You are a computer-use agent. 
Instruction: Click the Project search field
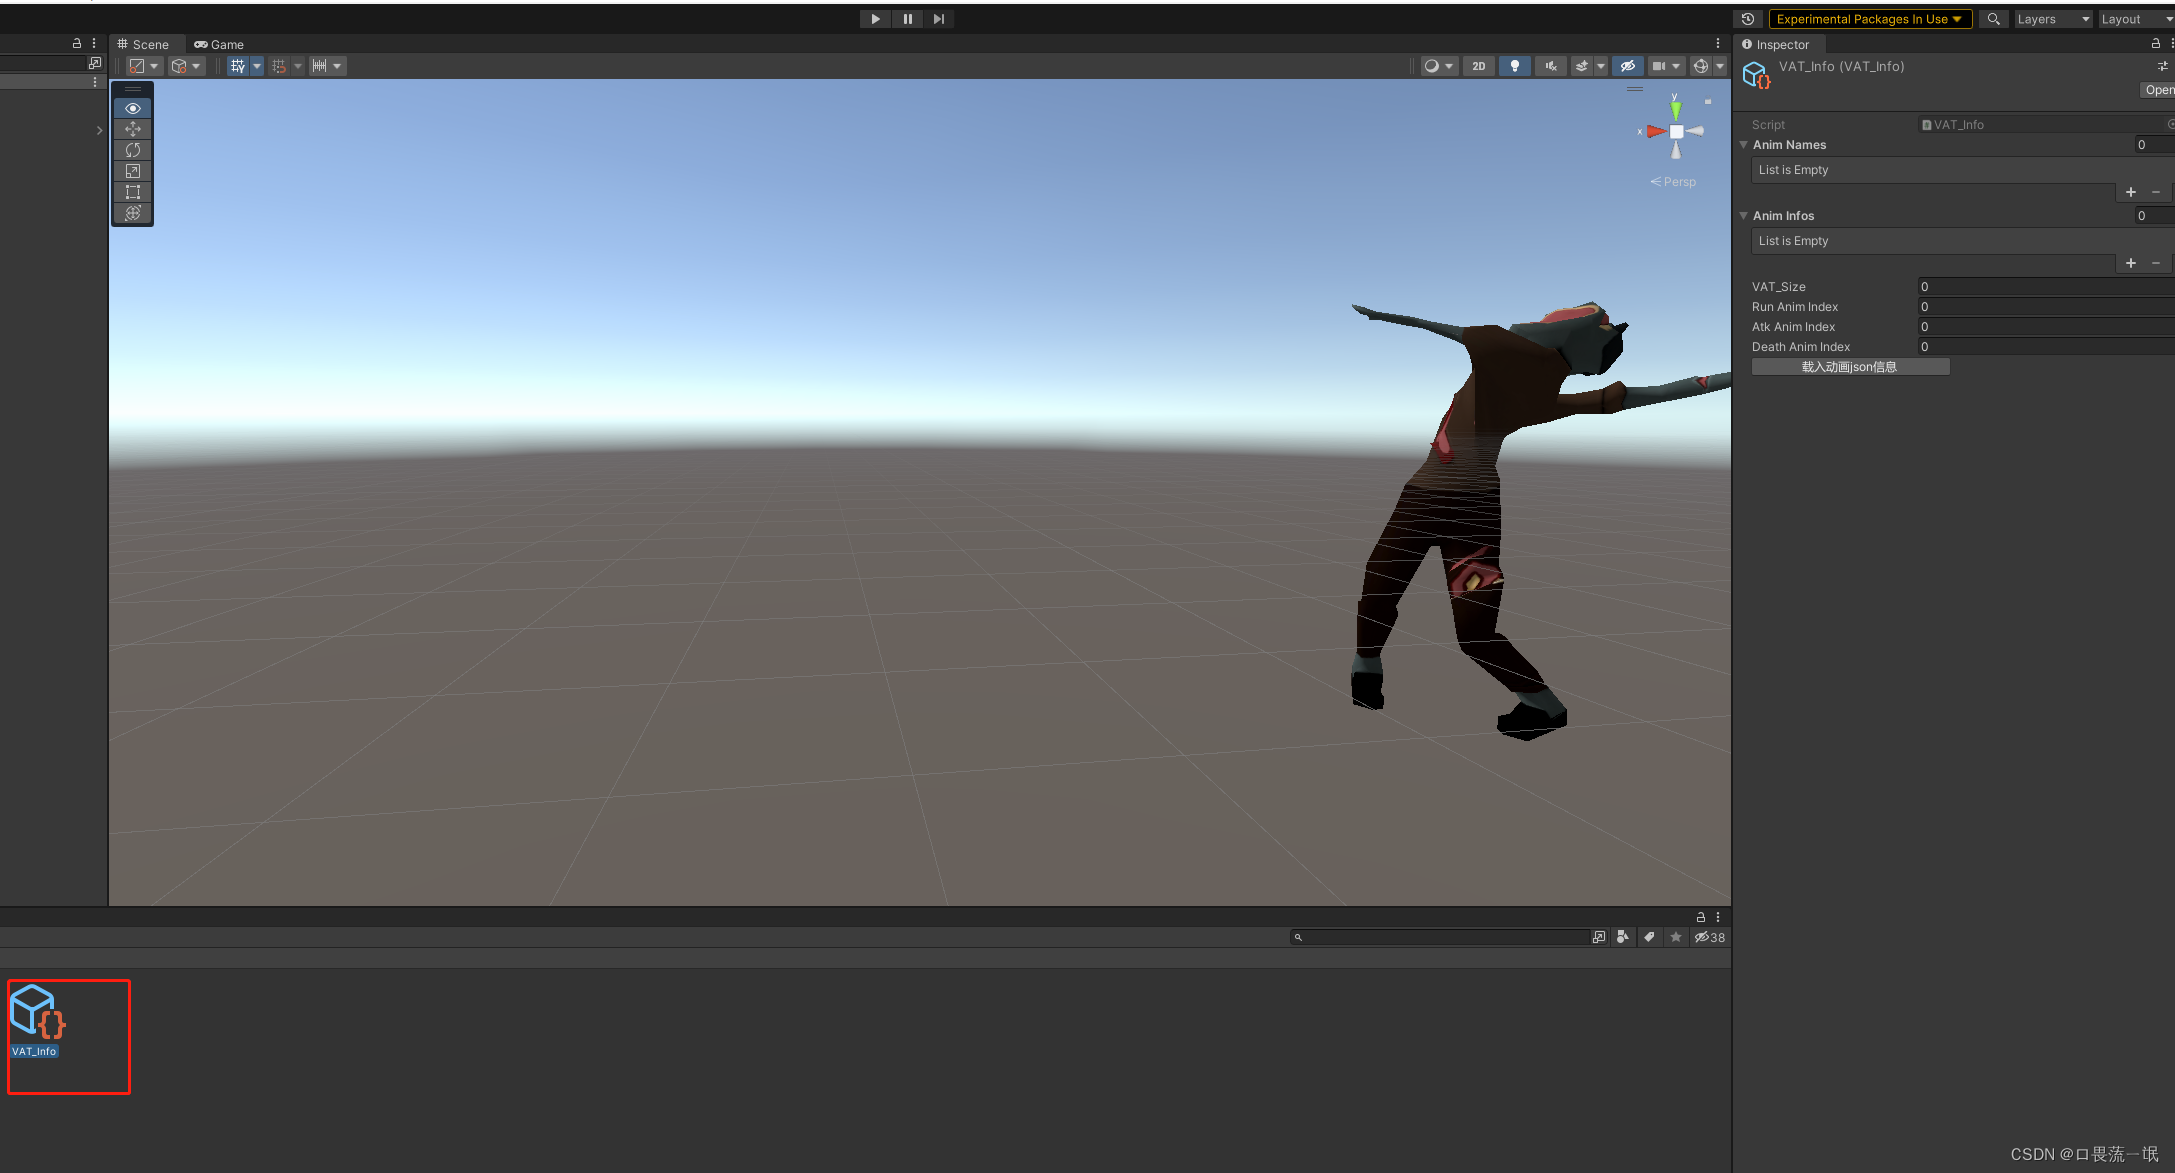[x=1439, y=937]
